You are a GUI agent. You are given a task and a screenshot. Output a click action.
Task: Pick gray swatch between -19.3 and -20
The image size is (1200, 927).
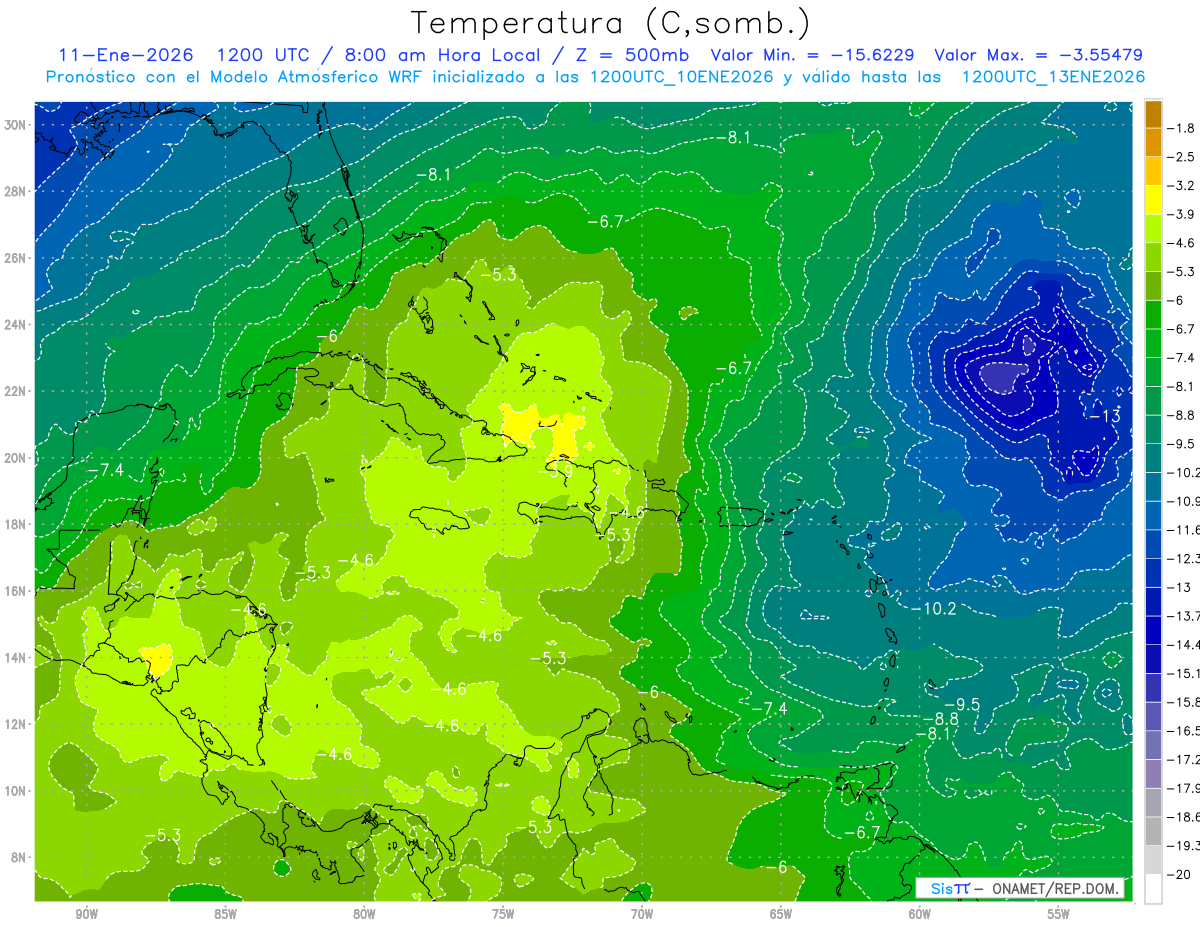coord(1153,860)
